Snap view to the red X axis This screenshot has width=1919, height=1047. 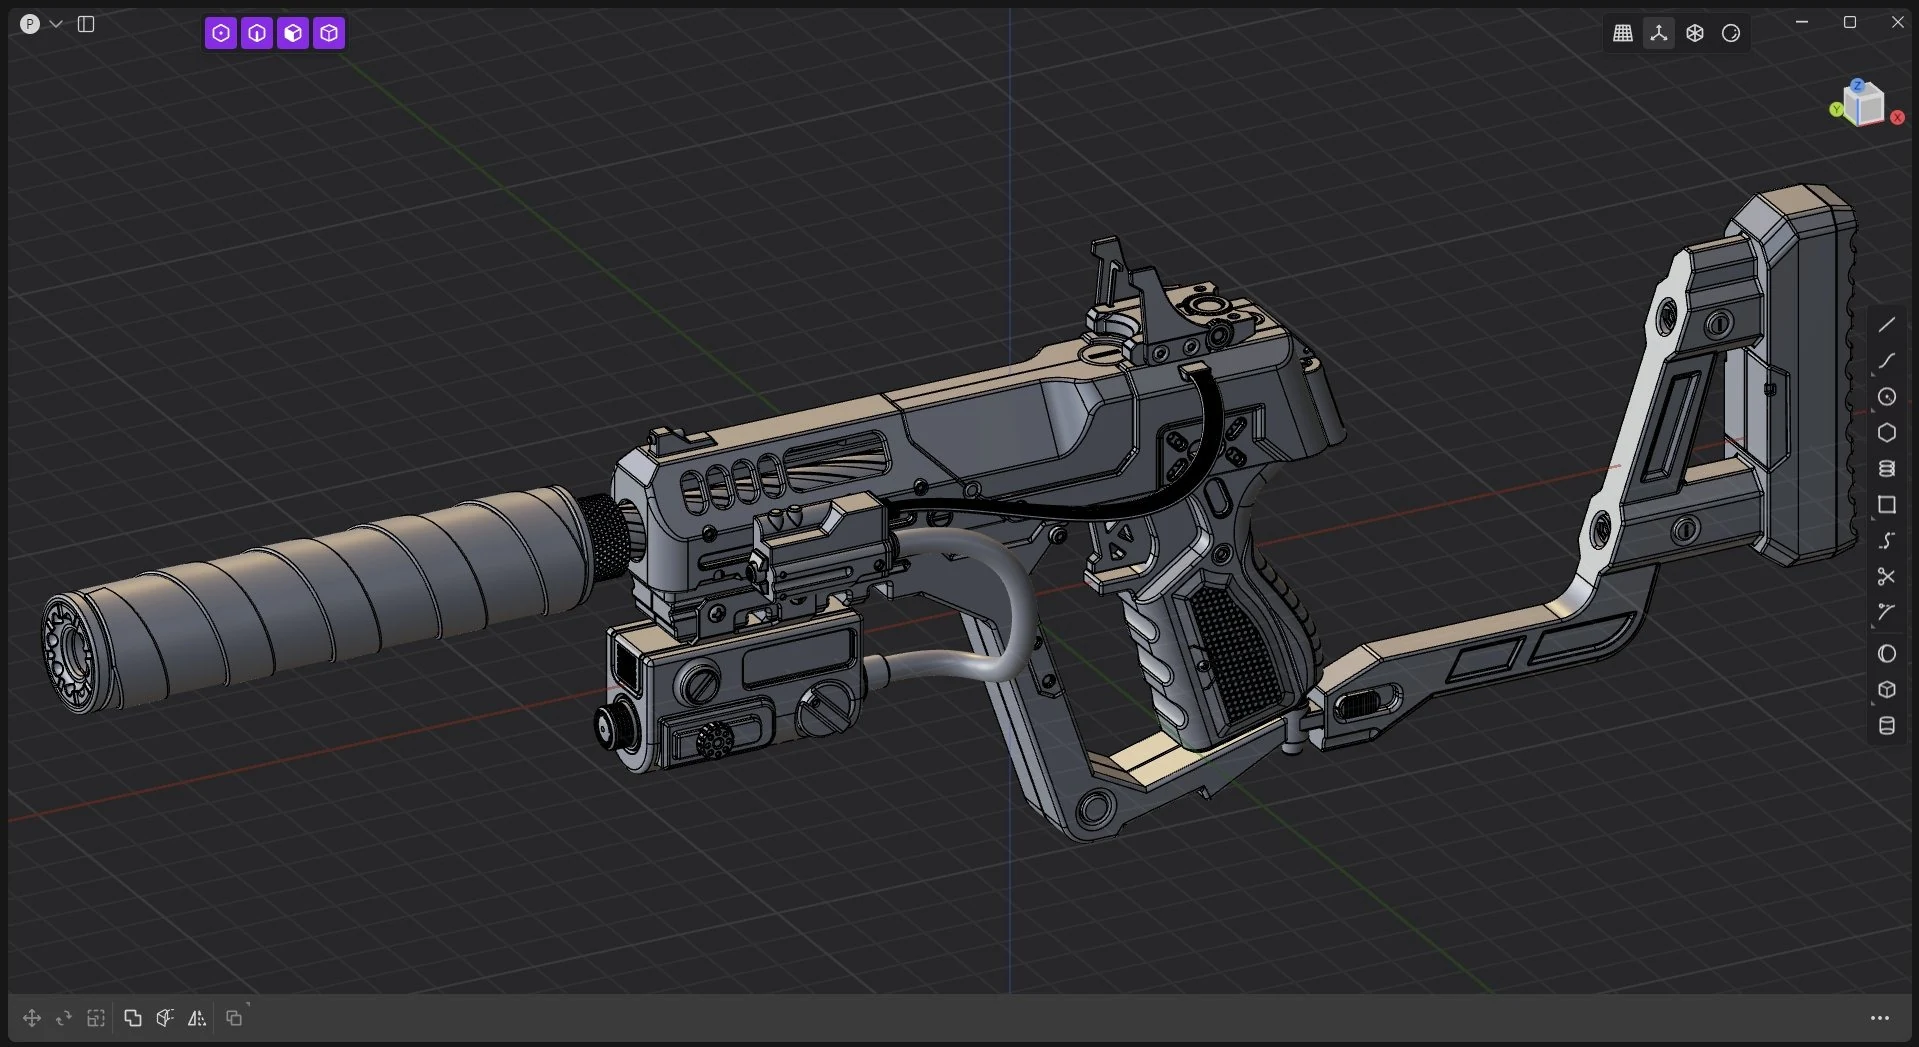click(1897, 117)
